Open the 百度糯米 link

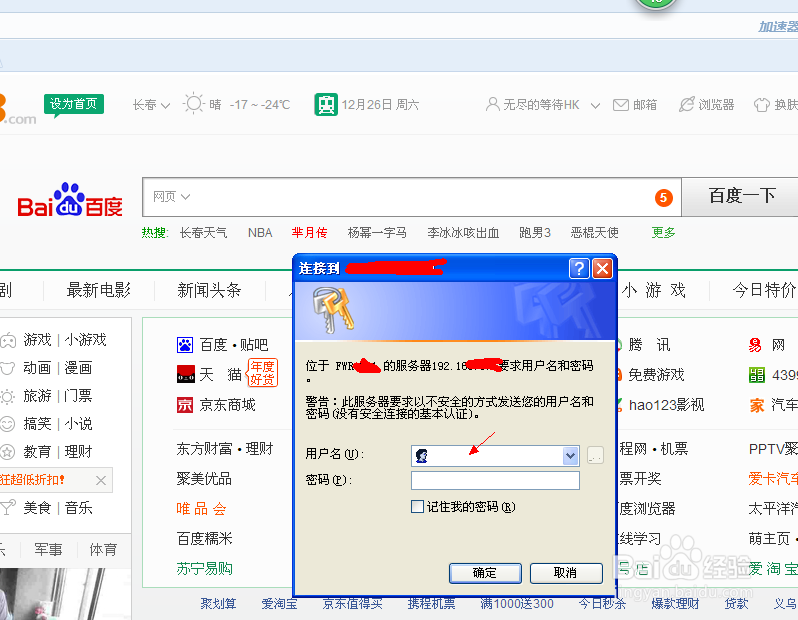(x=204, y=539)
